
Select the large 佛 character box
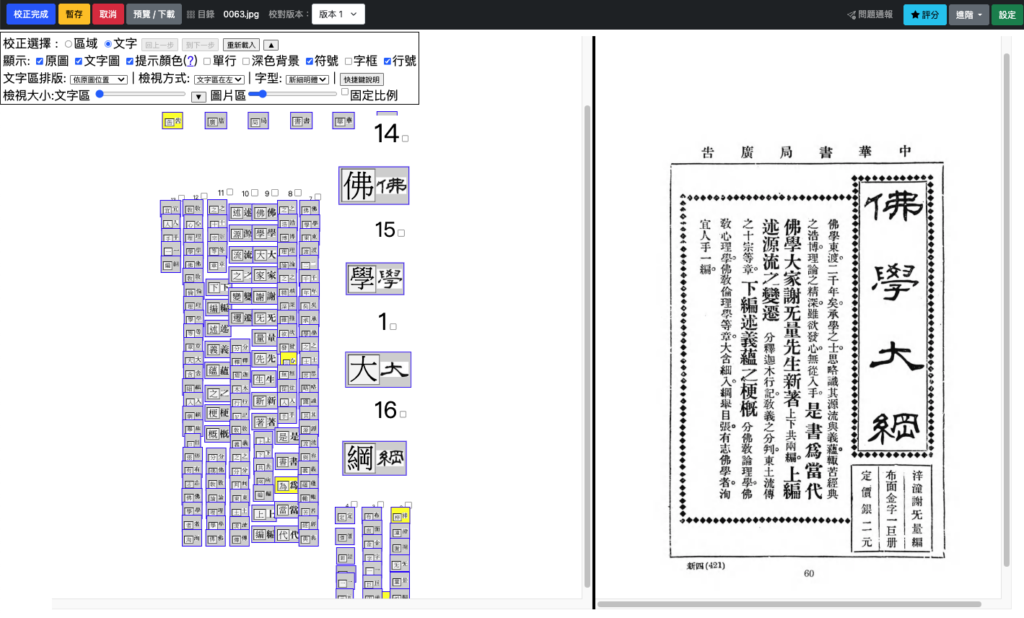coord(373,185)
